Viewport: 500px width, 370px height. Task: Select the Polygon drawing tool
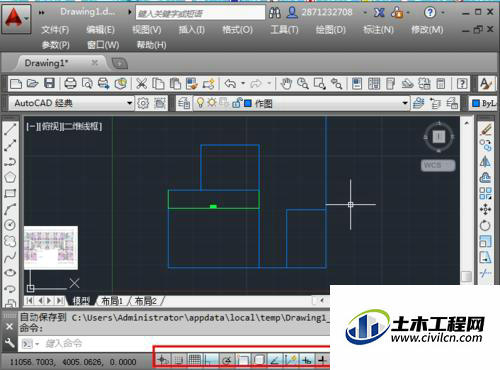10,177
